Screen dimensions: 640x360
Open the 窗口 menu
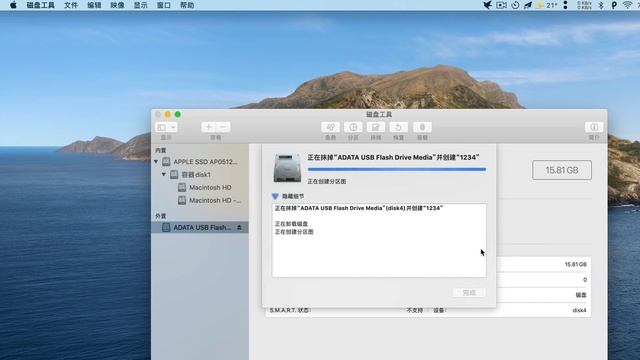164,5
